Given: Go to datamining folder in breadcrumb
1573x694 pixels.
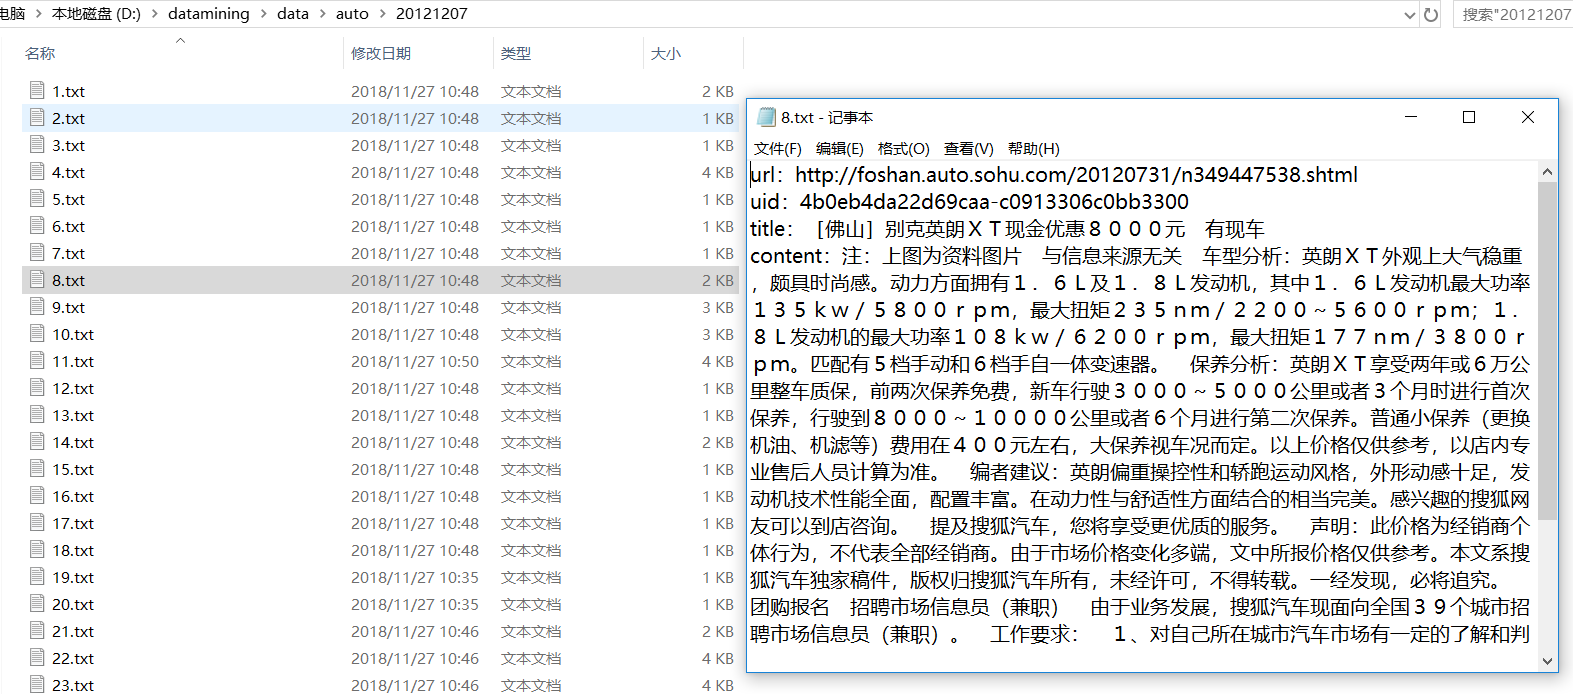Looking at the screenshot, I should coord(209,14).
